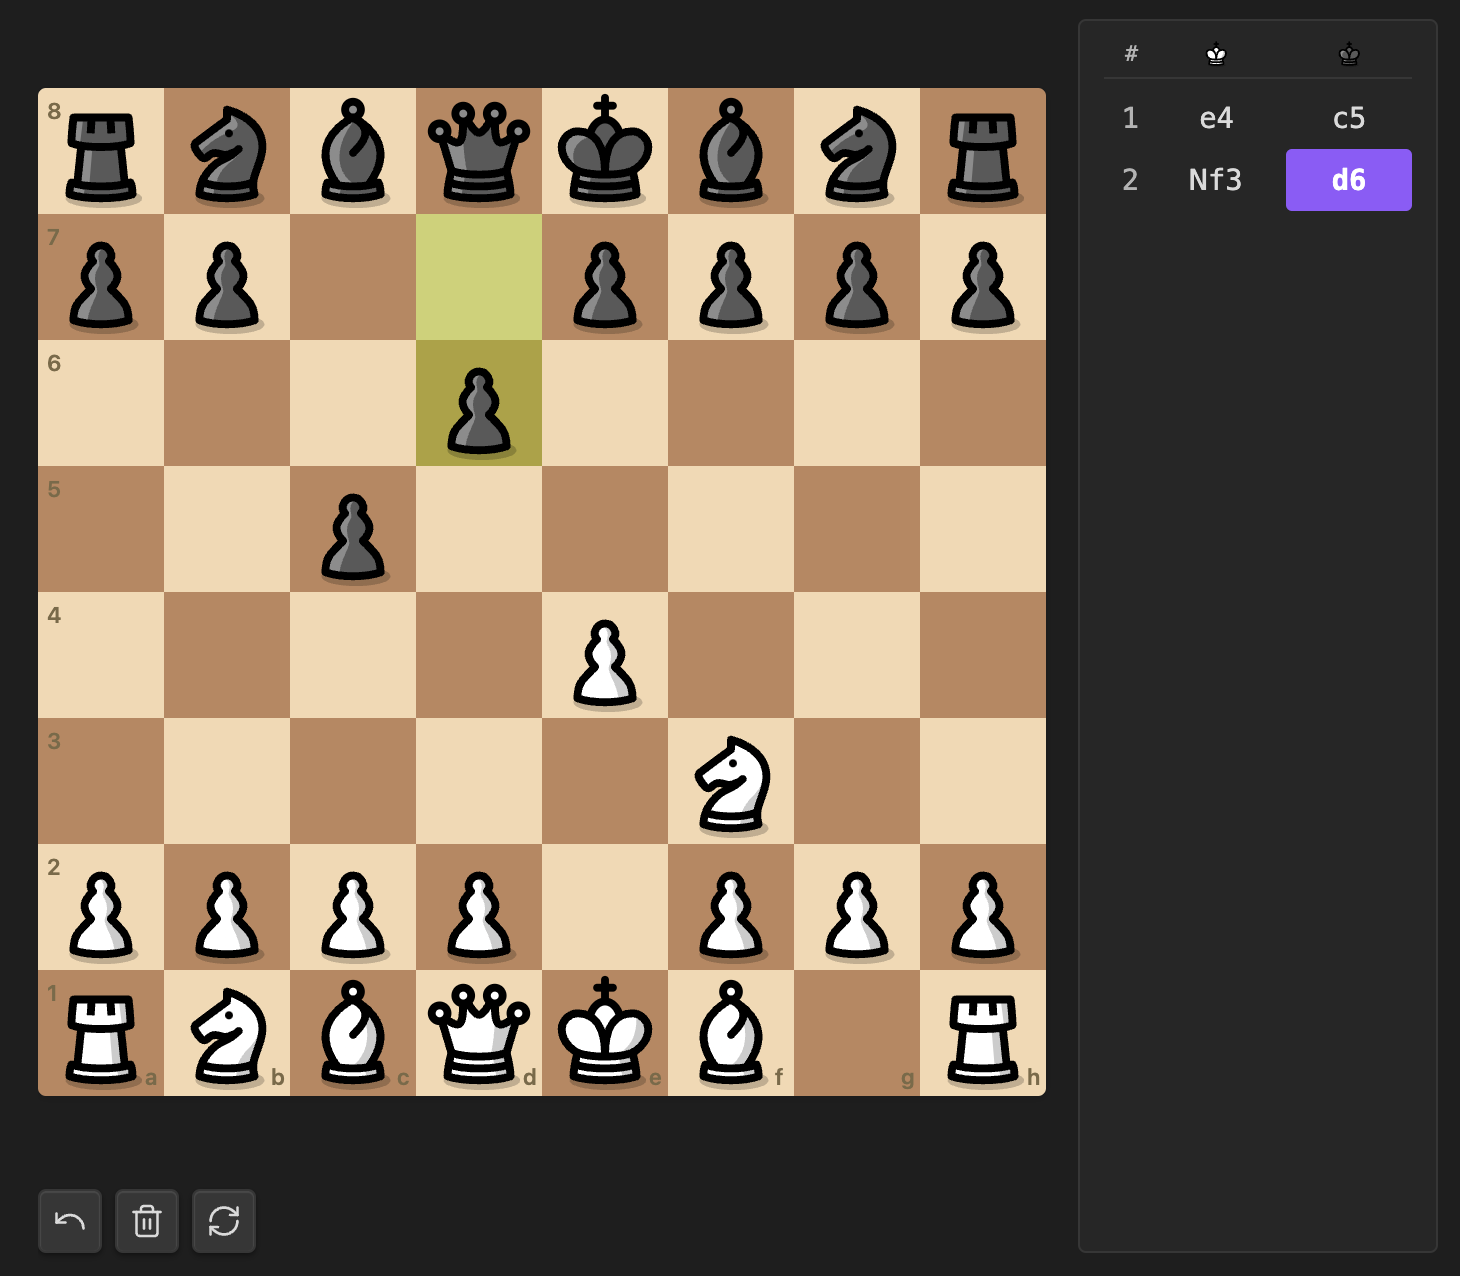Click the black king column header icon
1460x1276 pixels.
point(1349,54)
